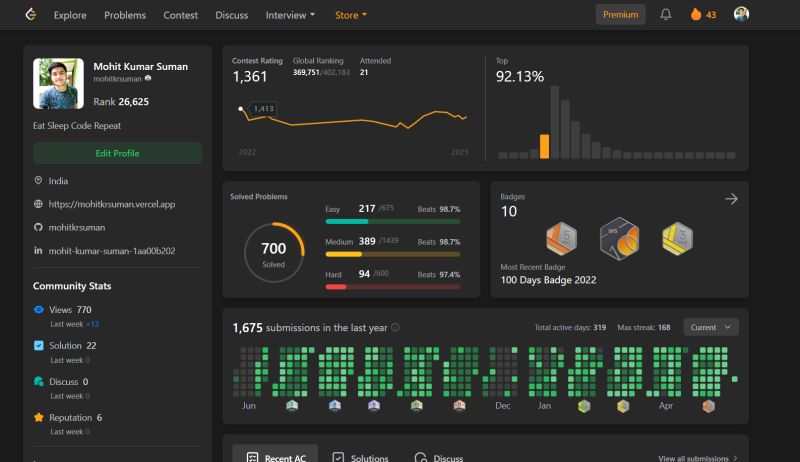Open badges list with arrow icon
Screen dimensions: 800x462
[x=731, y=199]
